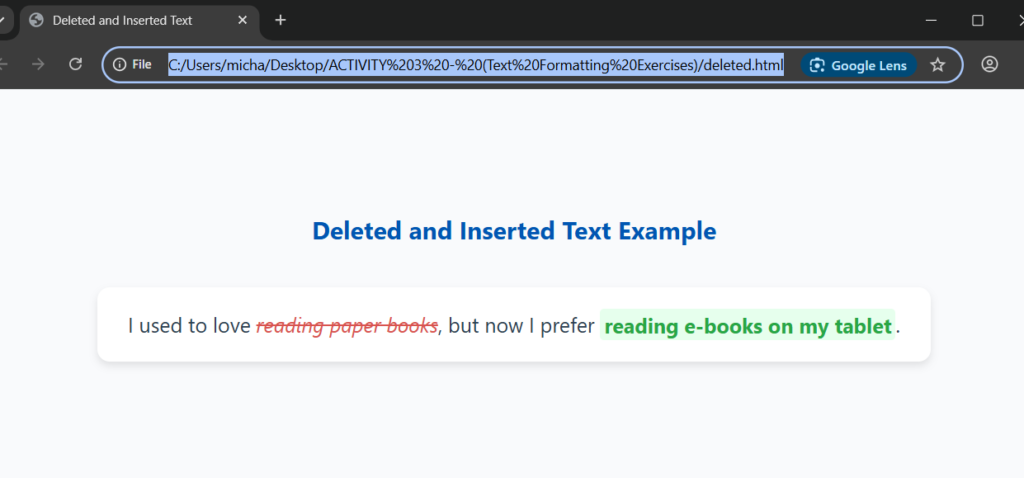Search this page with Google Lens

[x=858, y=65]
